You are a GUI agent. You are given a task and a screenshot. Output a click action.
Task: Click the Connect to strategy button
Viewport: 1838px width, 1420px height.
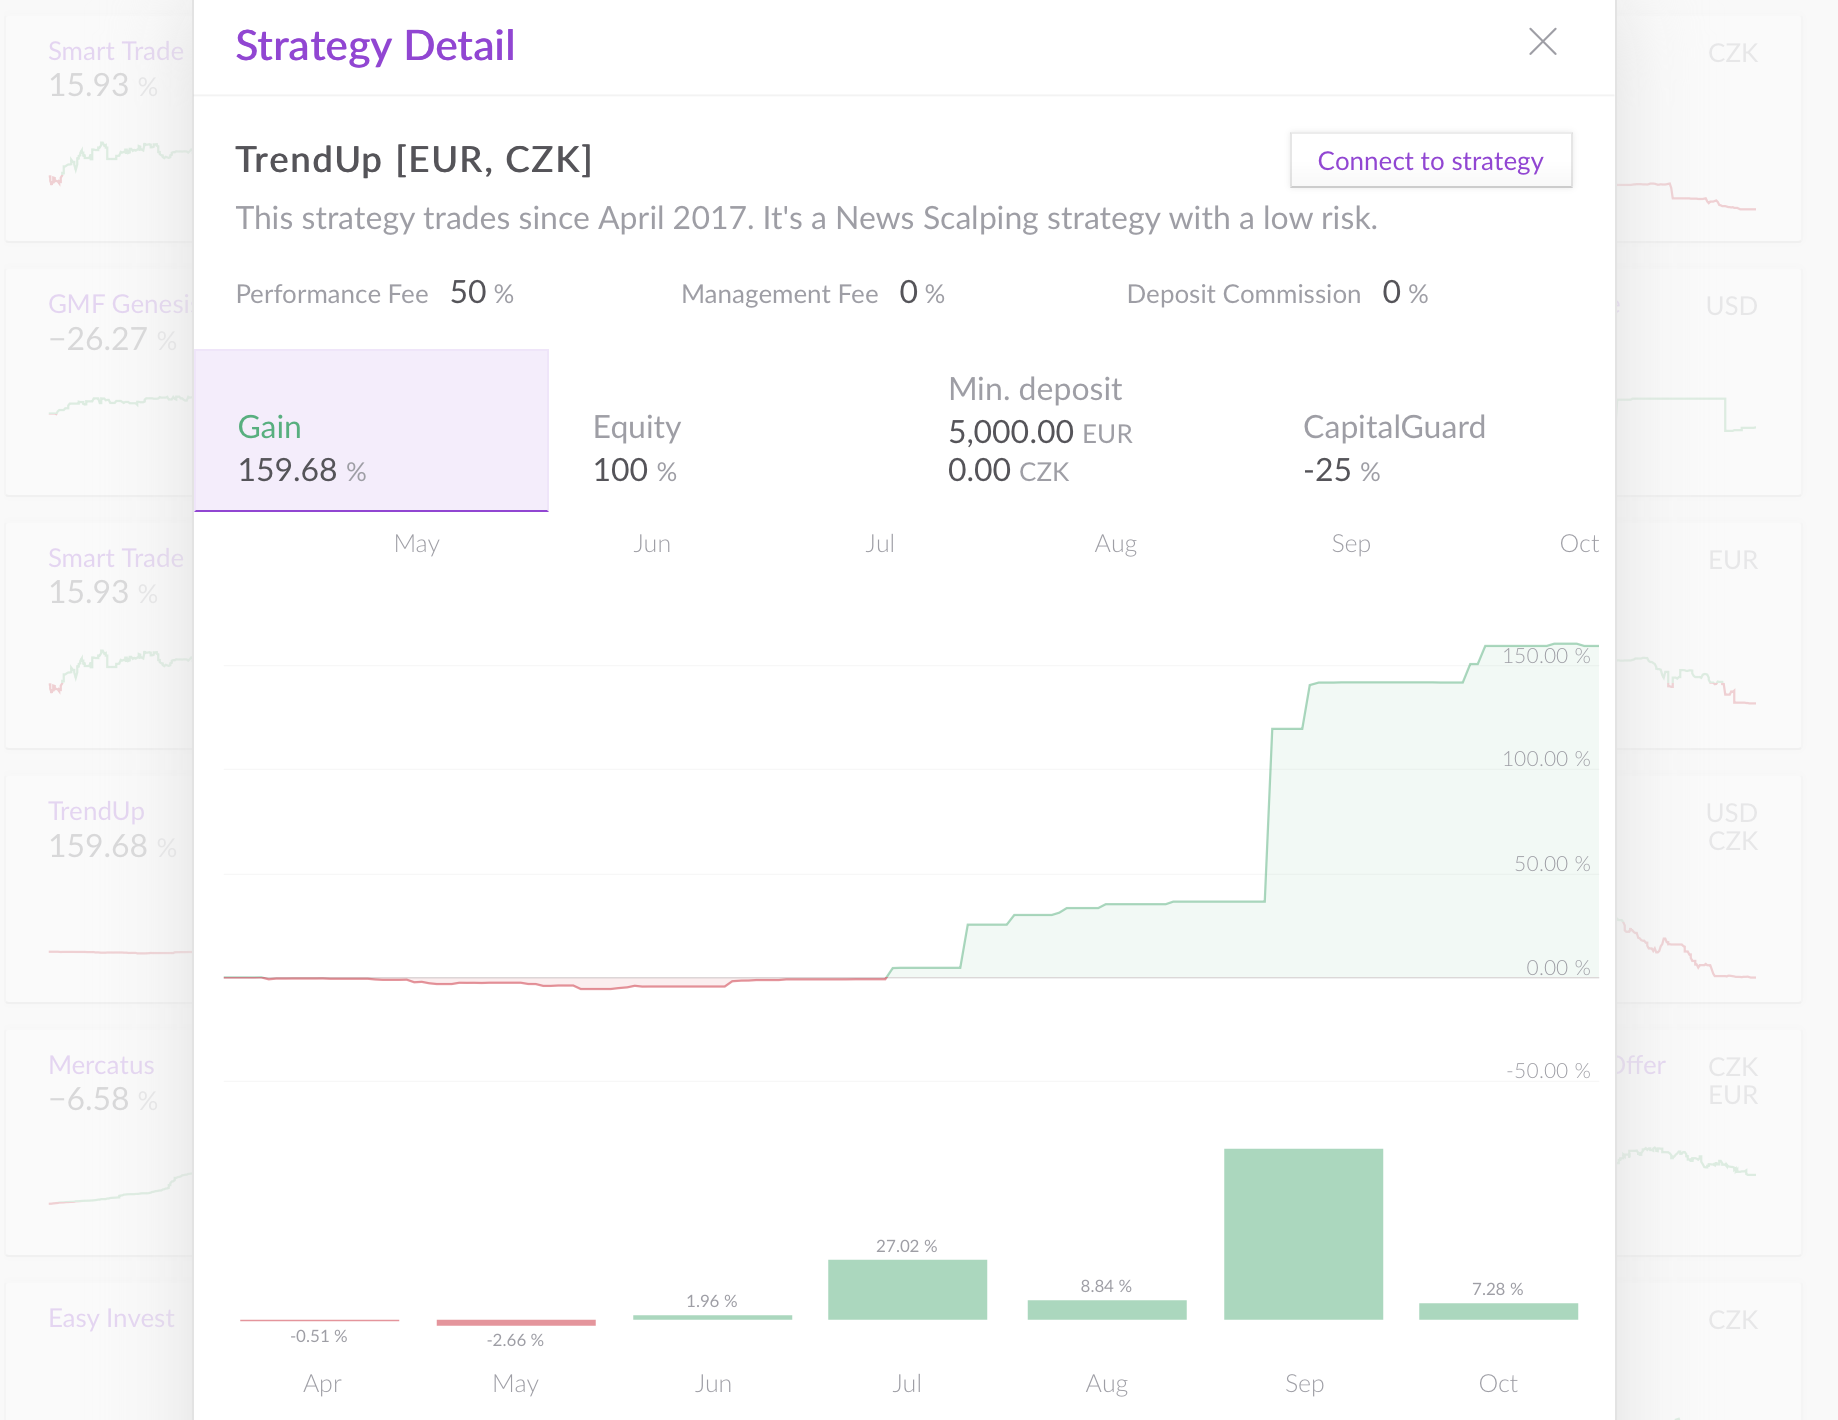[x=1431, y=160]
